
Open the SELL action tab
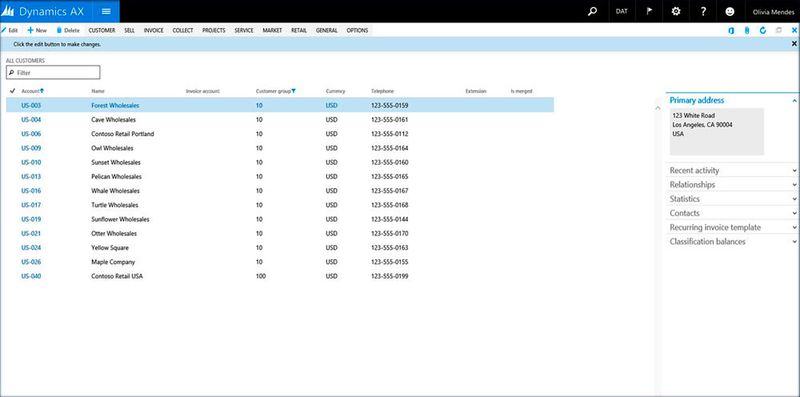point(130,31)
